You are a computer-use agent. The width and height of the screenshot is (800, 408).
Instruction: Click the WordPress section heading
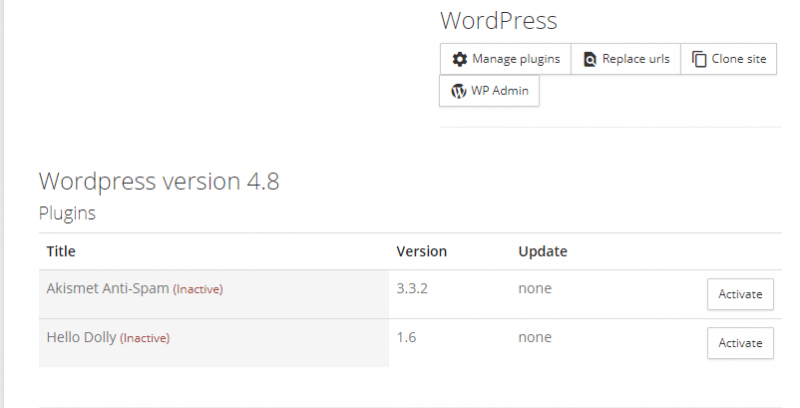coord(499,21)
